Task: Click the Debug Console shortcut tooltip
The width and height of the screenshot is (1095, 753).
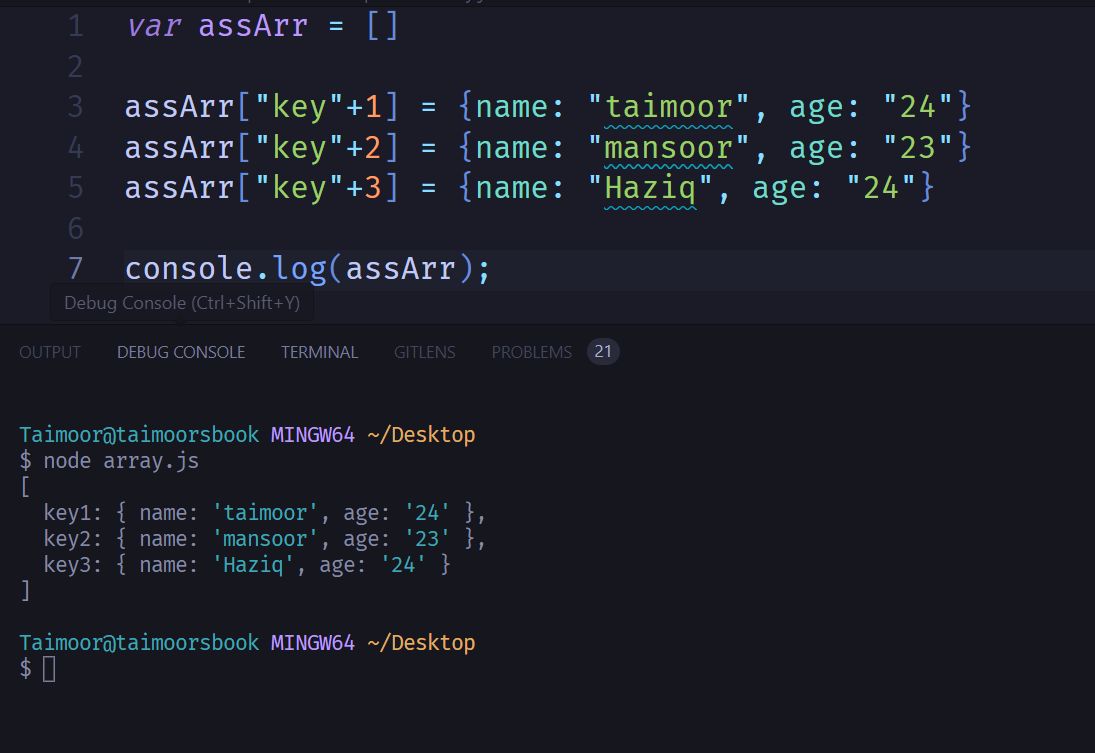Action: click(x=181, y=303)
